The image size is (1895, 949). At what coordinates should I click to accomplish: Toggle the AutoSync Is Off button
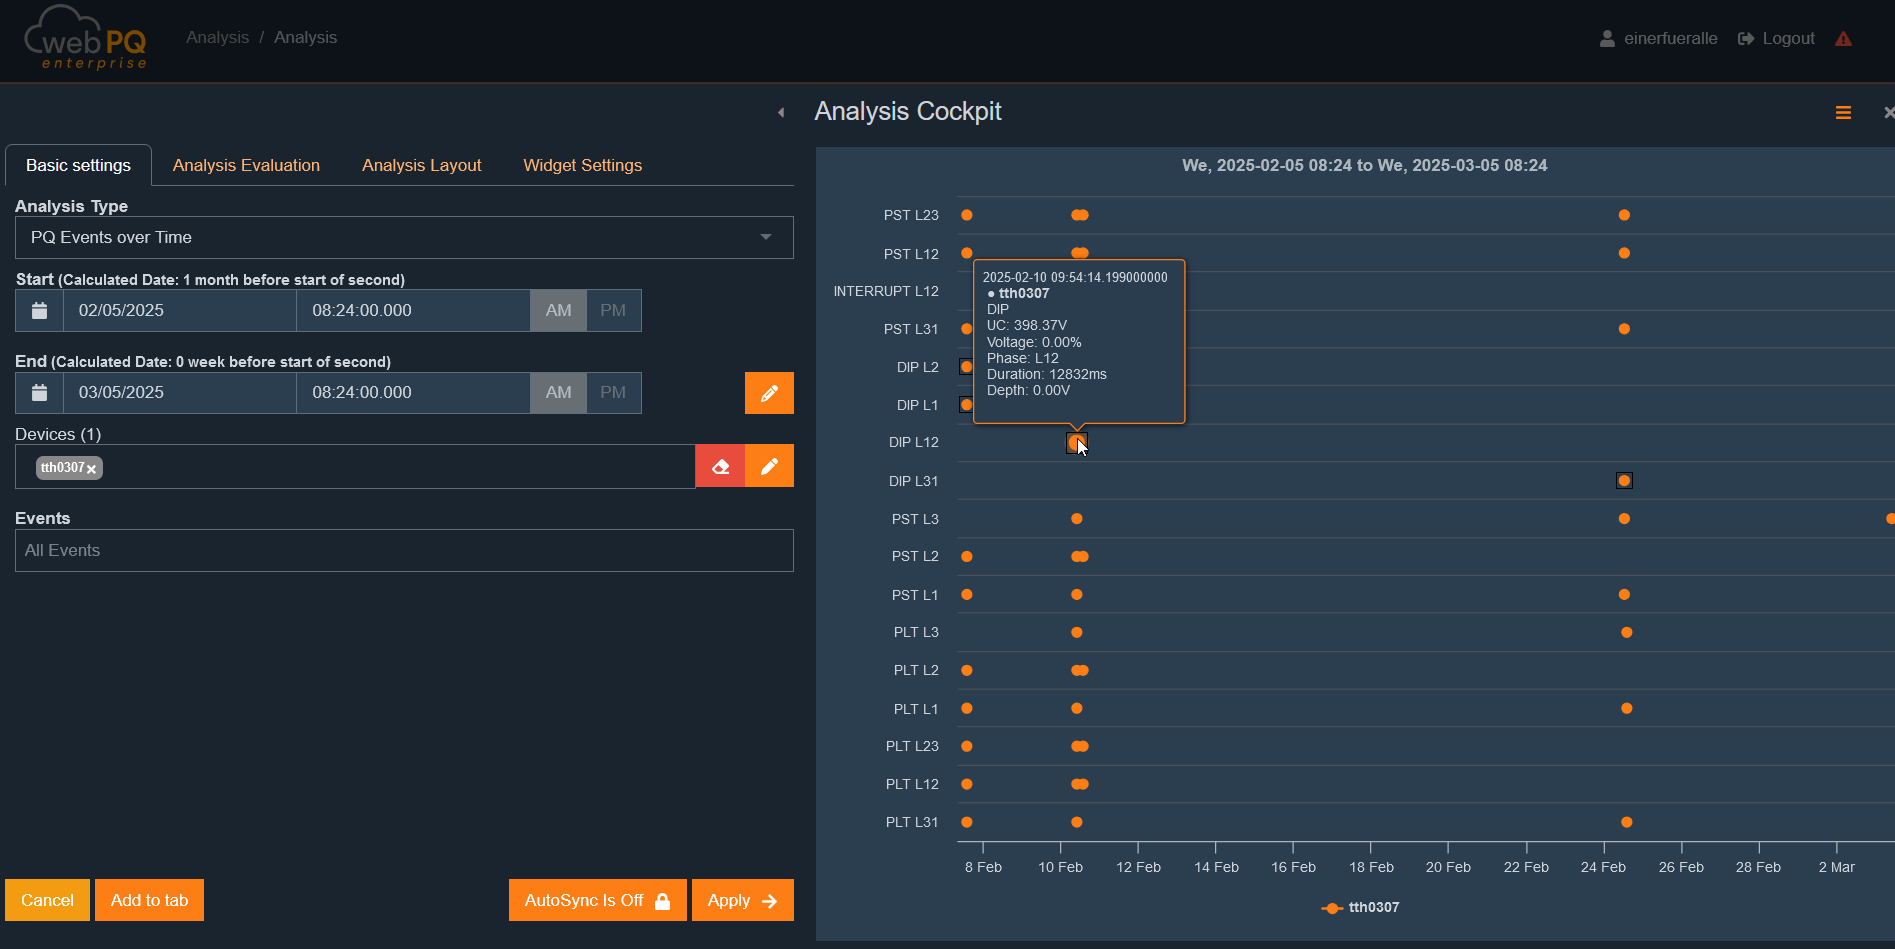point(597,900)
